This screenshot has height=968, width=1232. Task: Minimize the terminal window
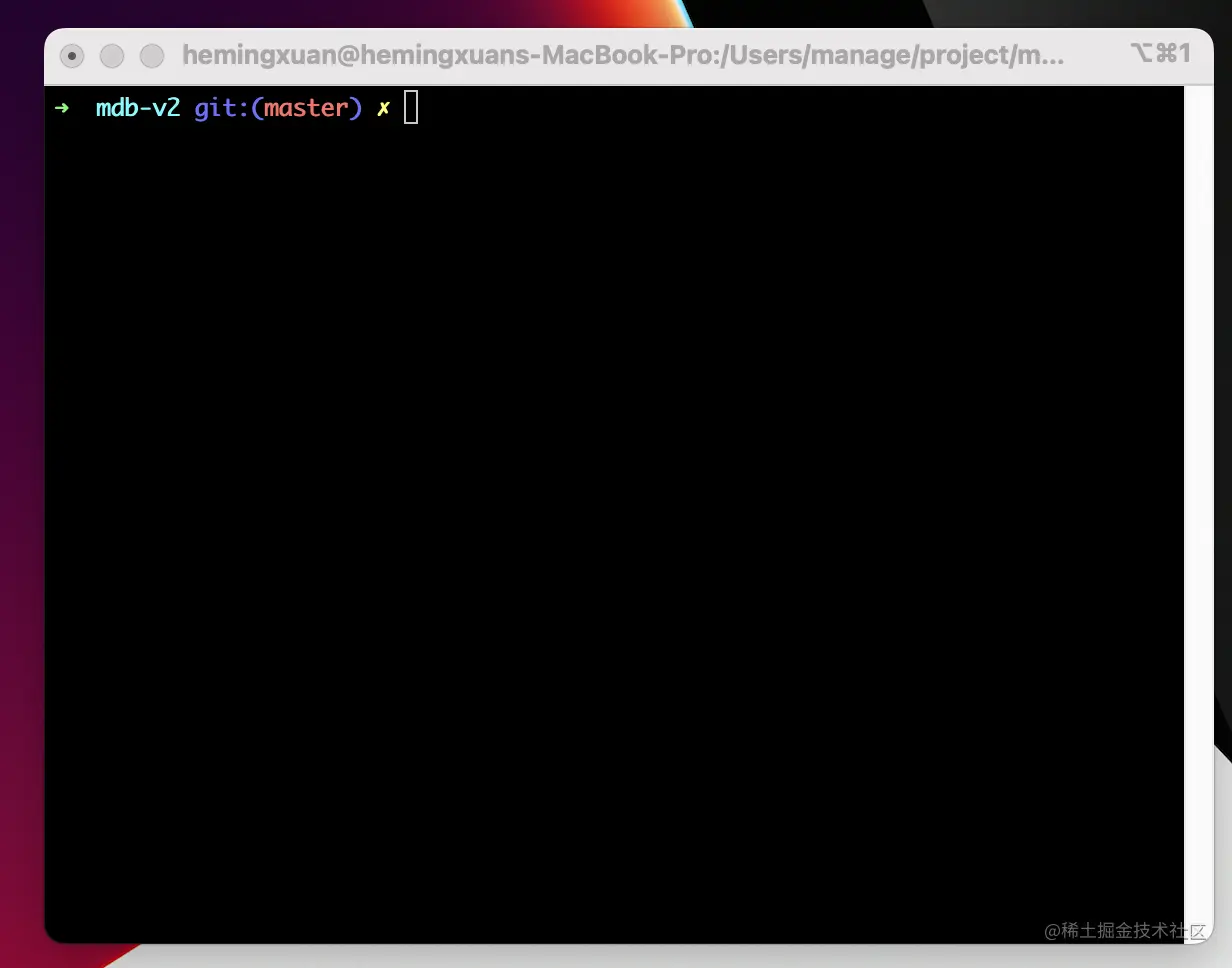(112, 56)
